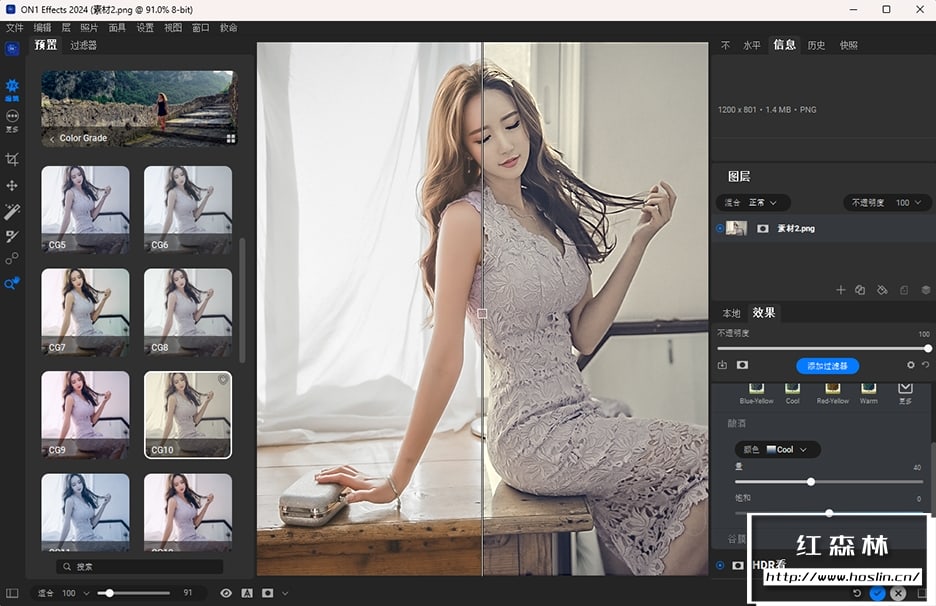Open effects settings gear icon
The image size is (936, 606).
tap(910, 366)
